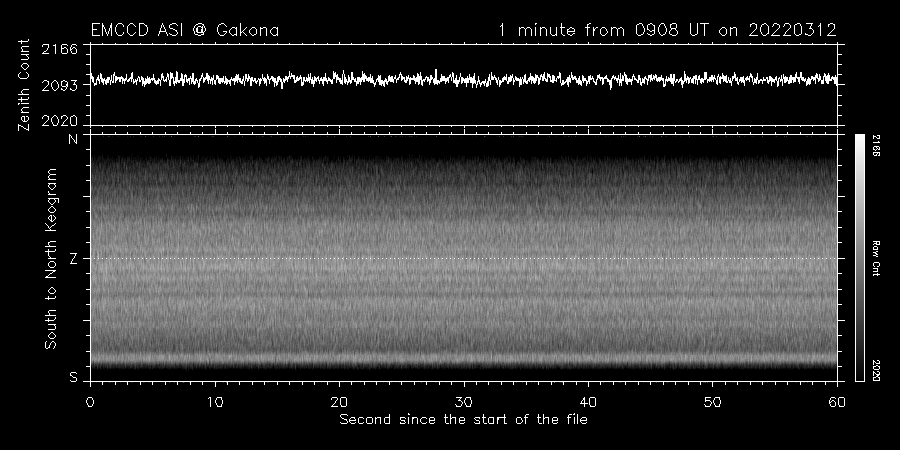Click the title 'EMCCD ASI @ Gakona'
Image resolution: width=900 pixels, height=450 pixels.
point(185,30)
